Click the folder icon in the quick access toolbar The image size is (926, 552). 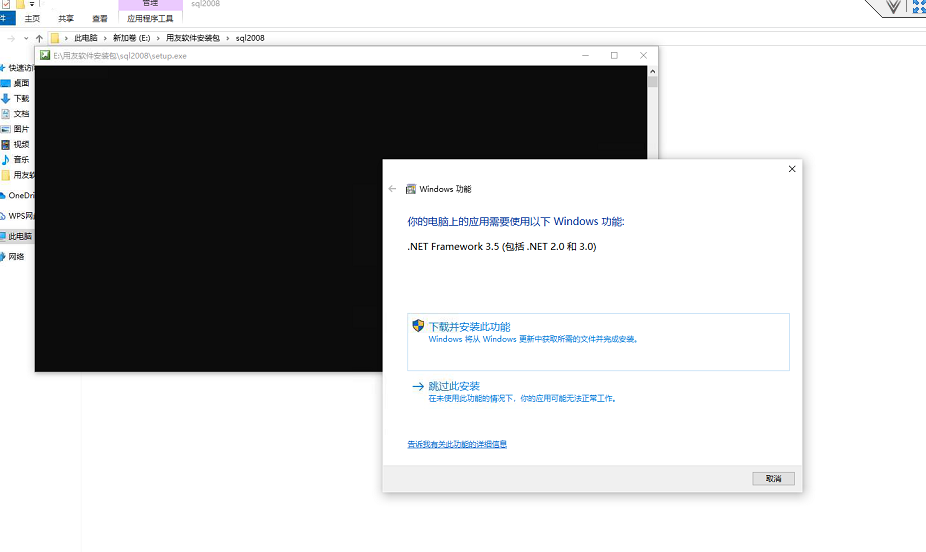(19, 4)
